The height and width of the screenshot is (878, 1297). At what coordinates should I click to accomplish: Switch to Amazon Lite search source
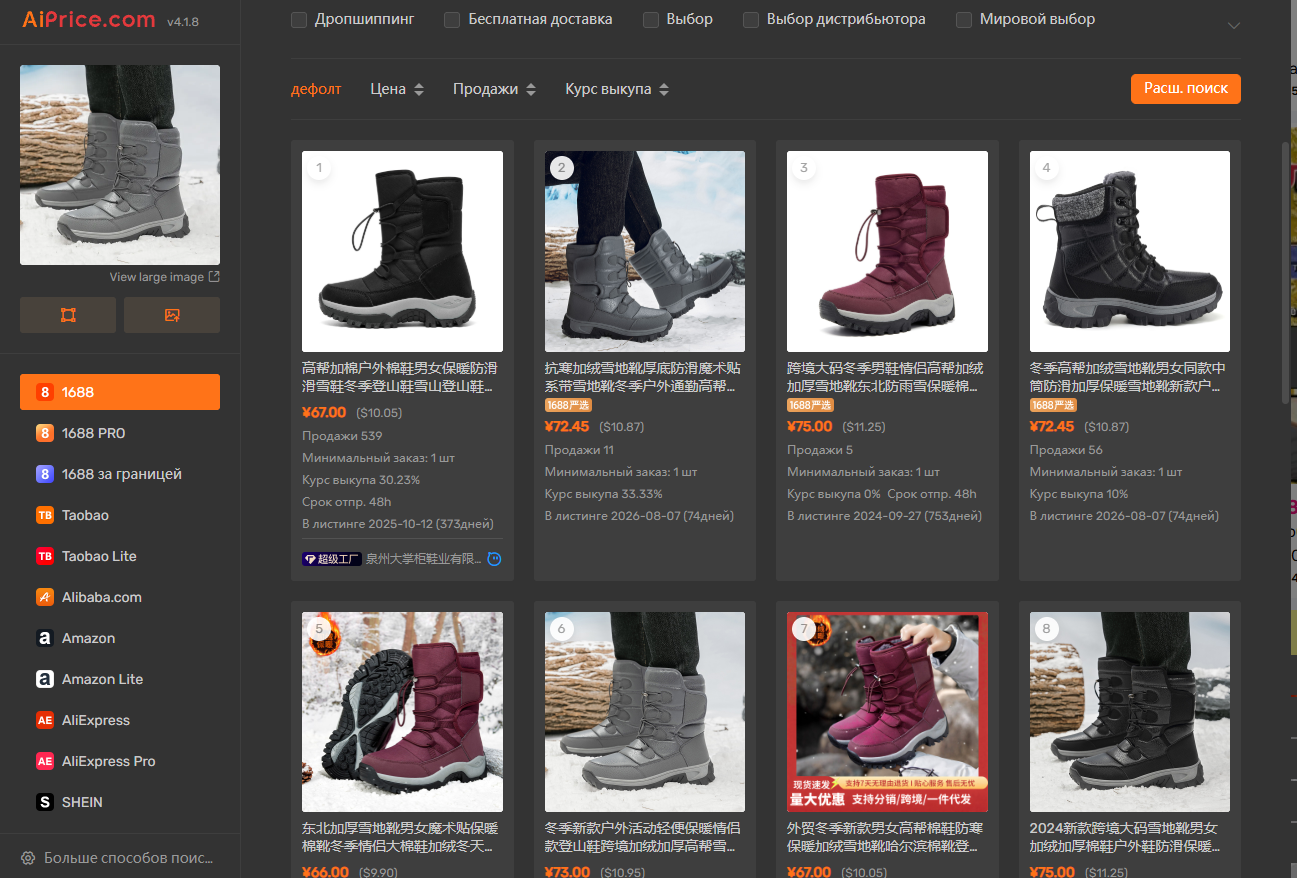120,679
